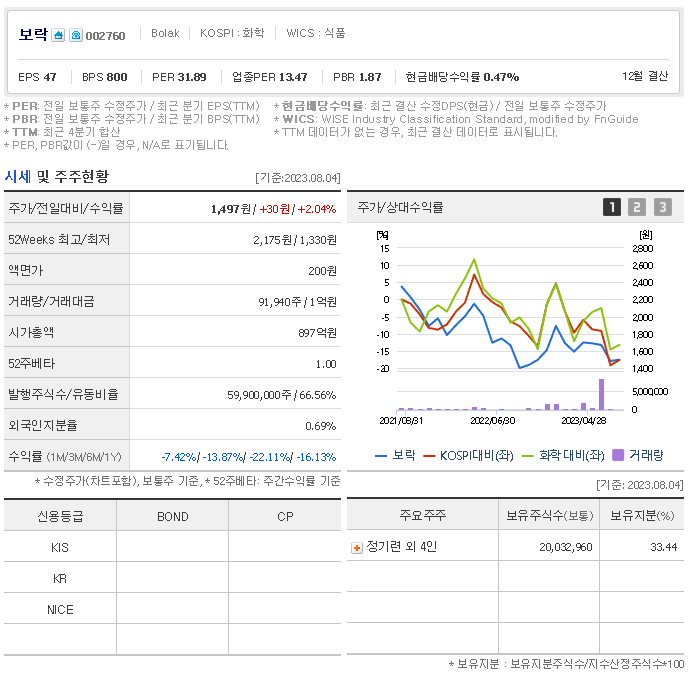690x676 pixels.
Task: Click the 897억원 market cap cell
Action: coord(317,333)
